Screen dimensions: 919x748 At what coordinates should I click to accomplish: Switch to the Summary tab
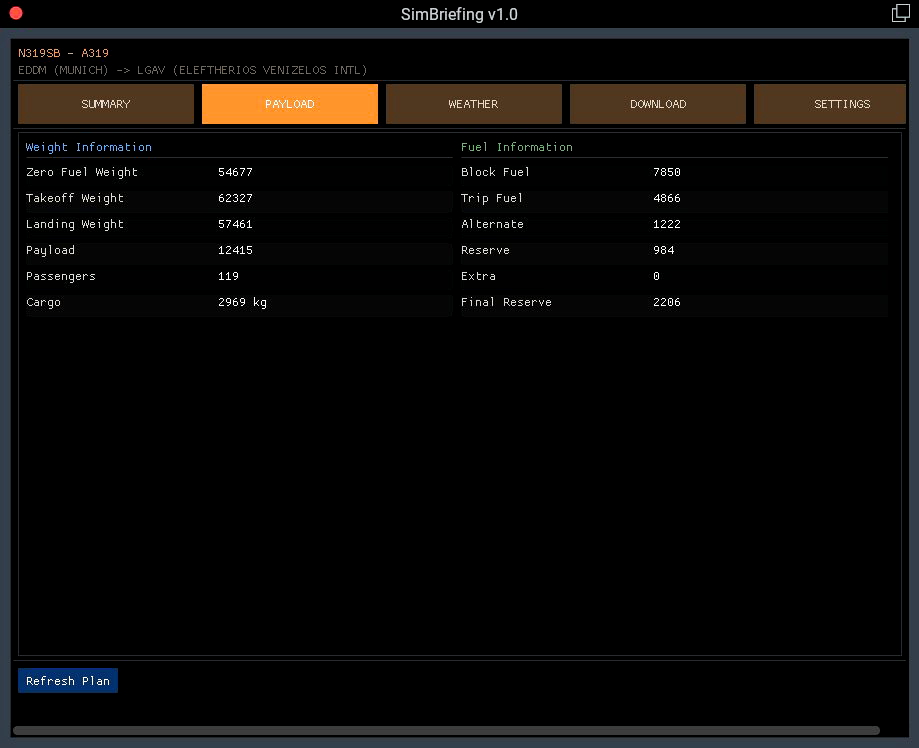pyautogui.click(x=105, y=104)
